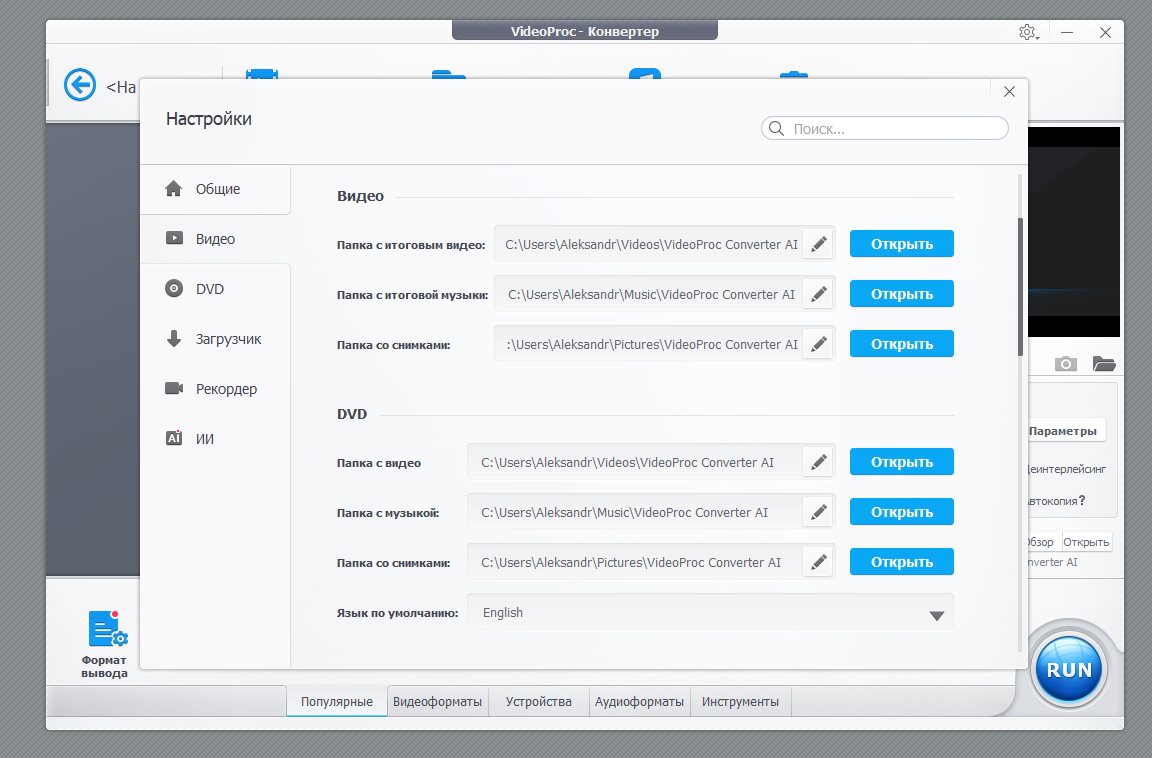
Task: Edit DVD video folder with pencil icon
Action: pos(819,462)
